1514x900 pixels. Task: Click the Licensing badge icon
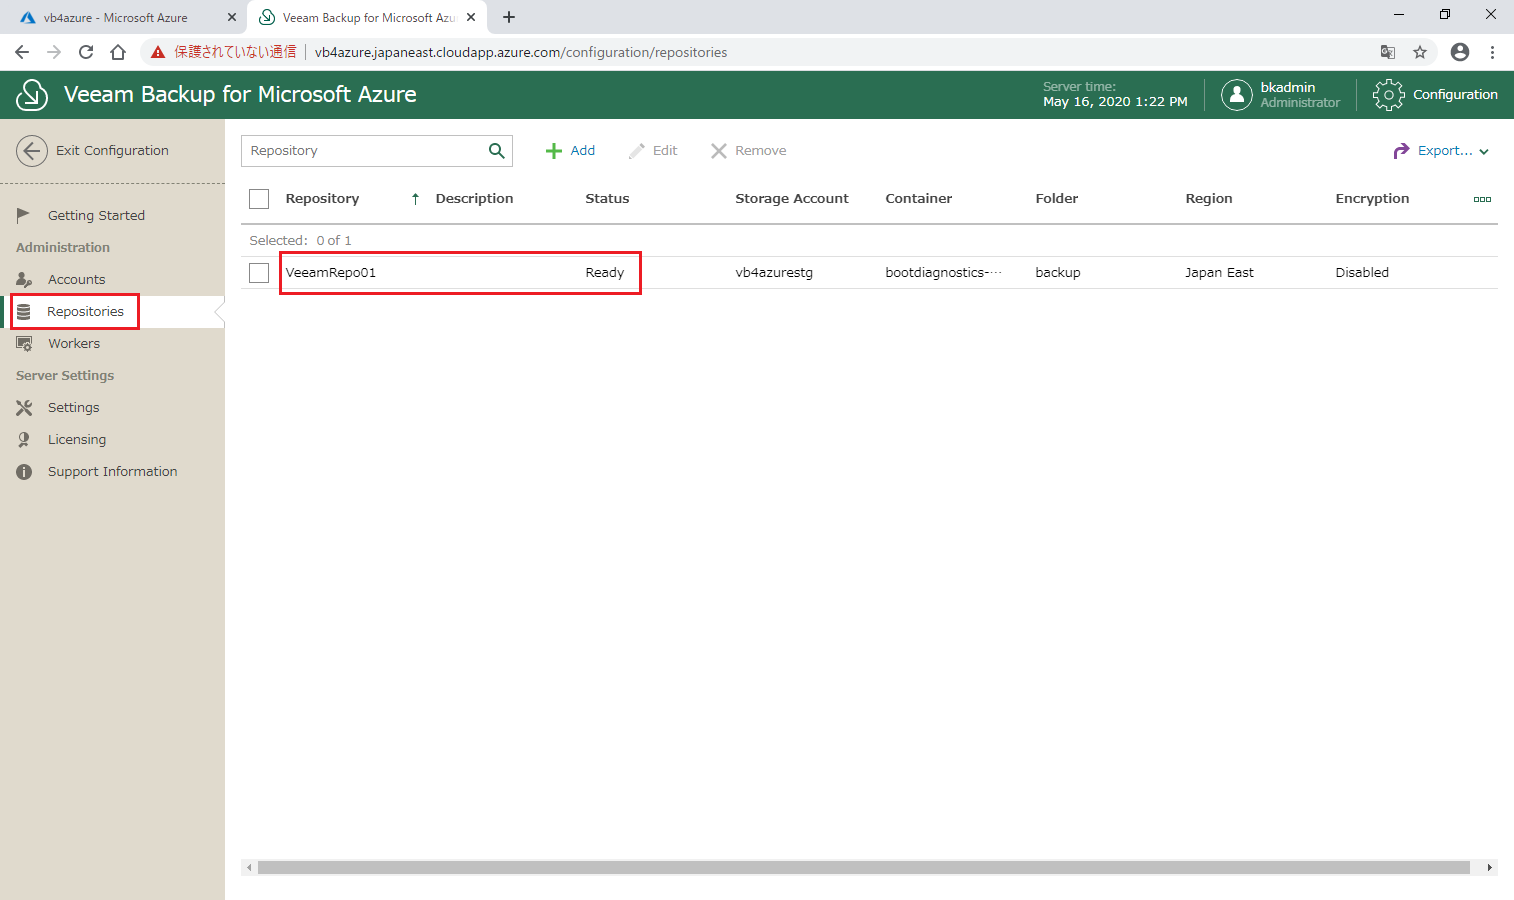coord(24,440)
